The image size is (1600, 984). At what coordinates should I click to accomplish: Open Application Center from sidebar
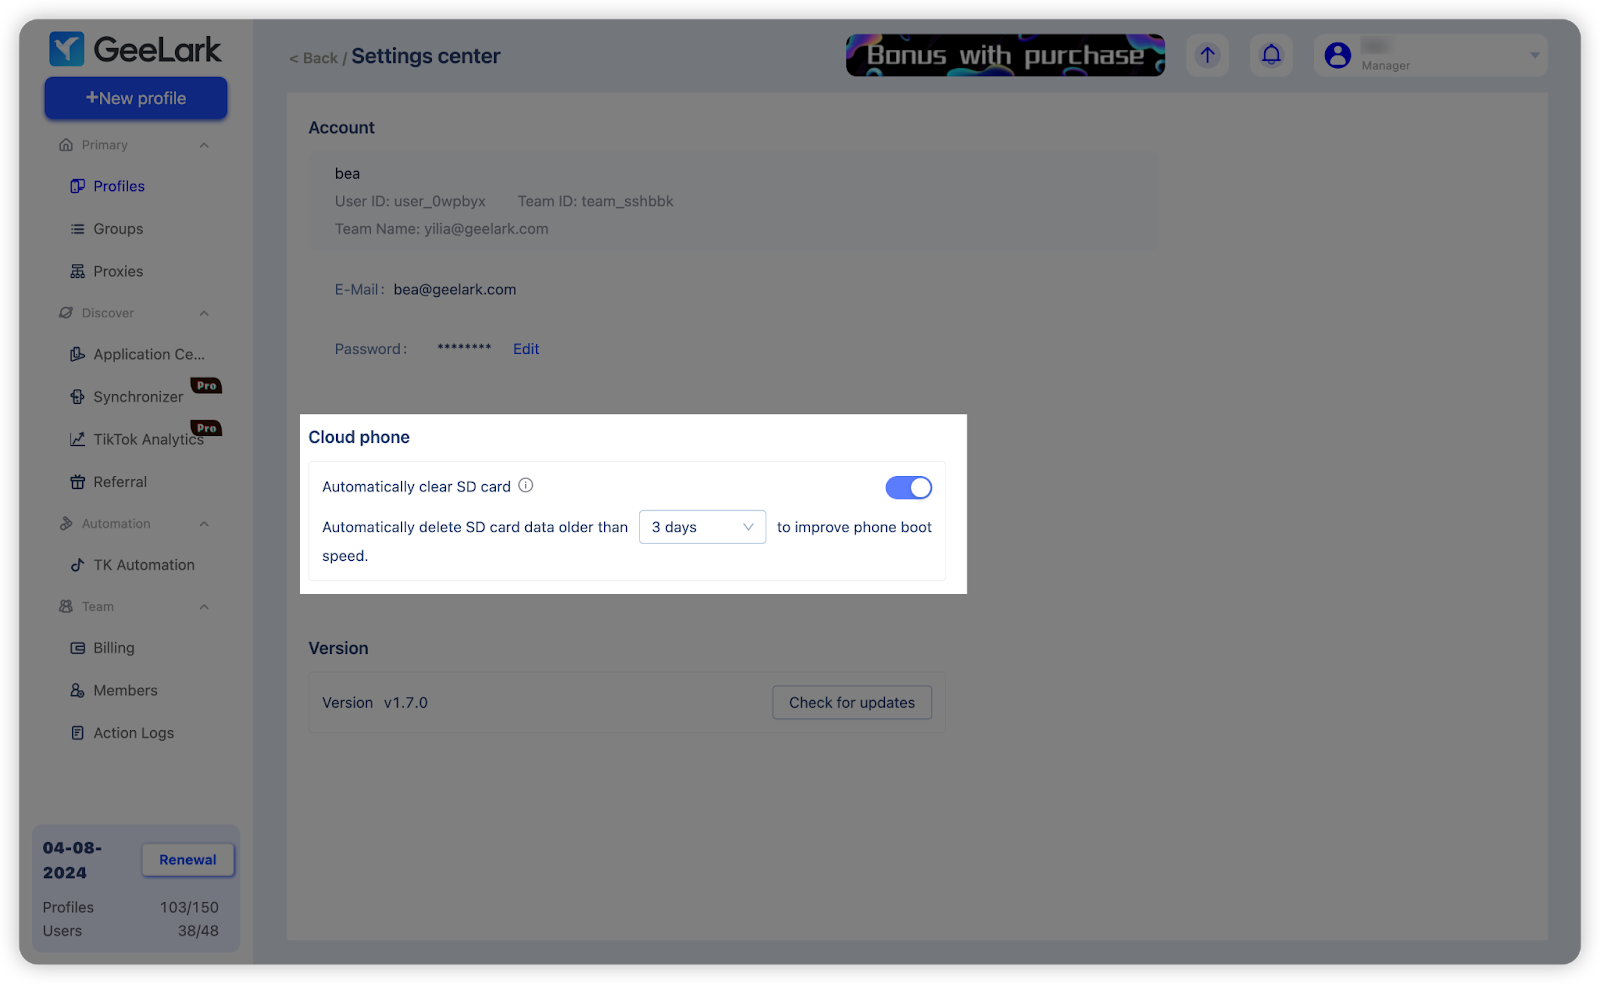[x=149, y=354]
